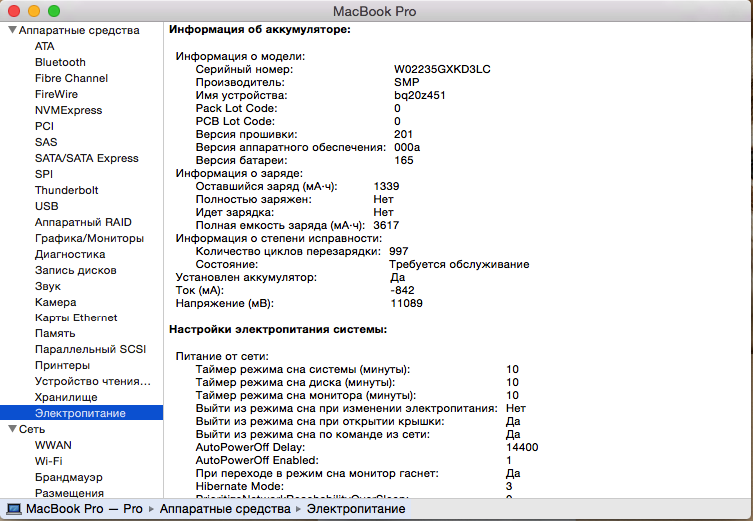The height and width of the screenshot is (521, 753).
Task: Click MacBook Pro — Pro in path bar
Action: (x=84, y=509)
